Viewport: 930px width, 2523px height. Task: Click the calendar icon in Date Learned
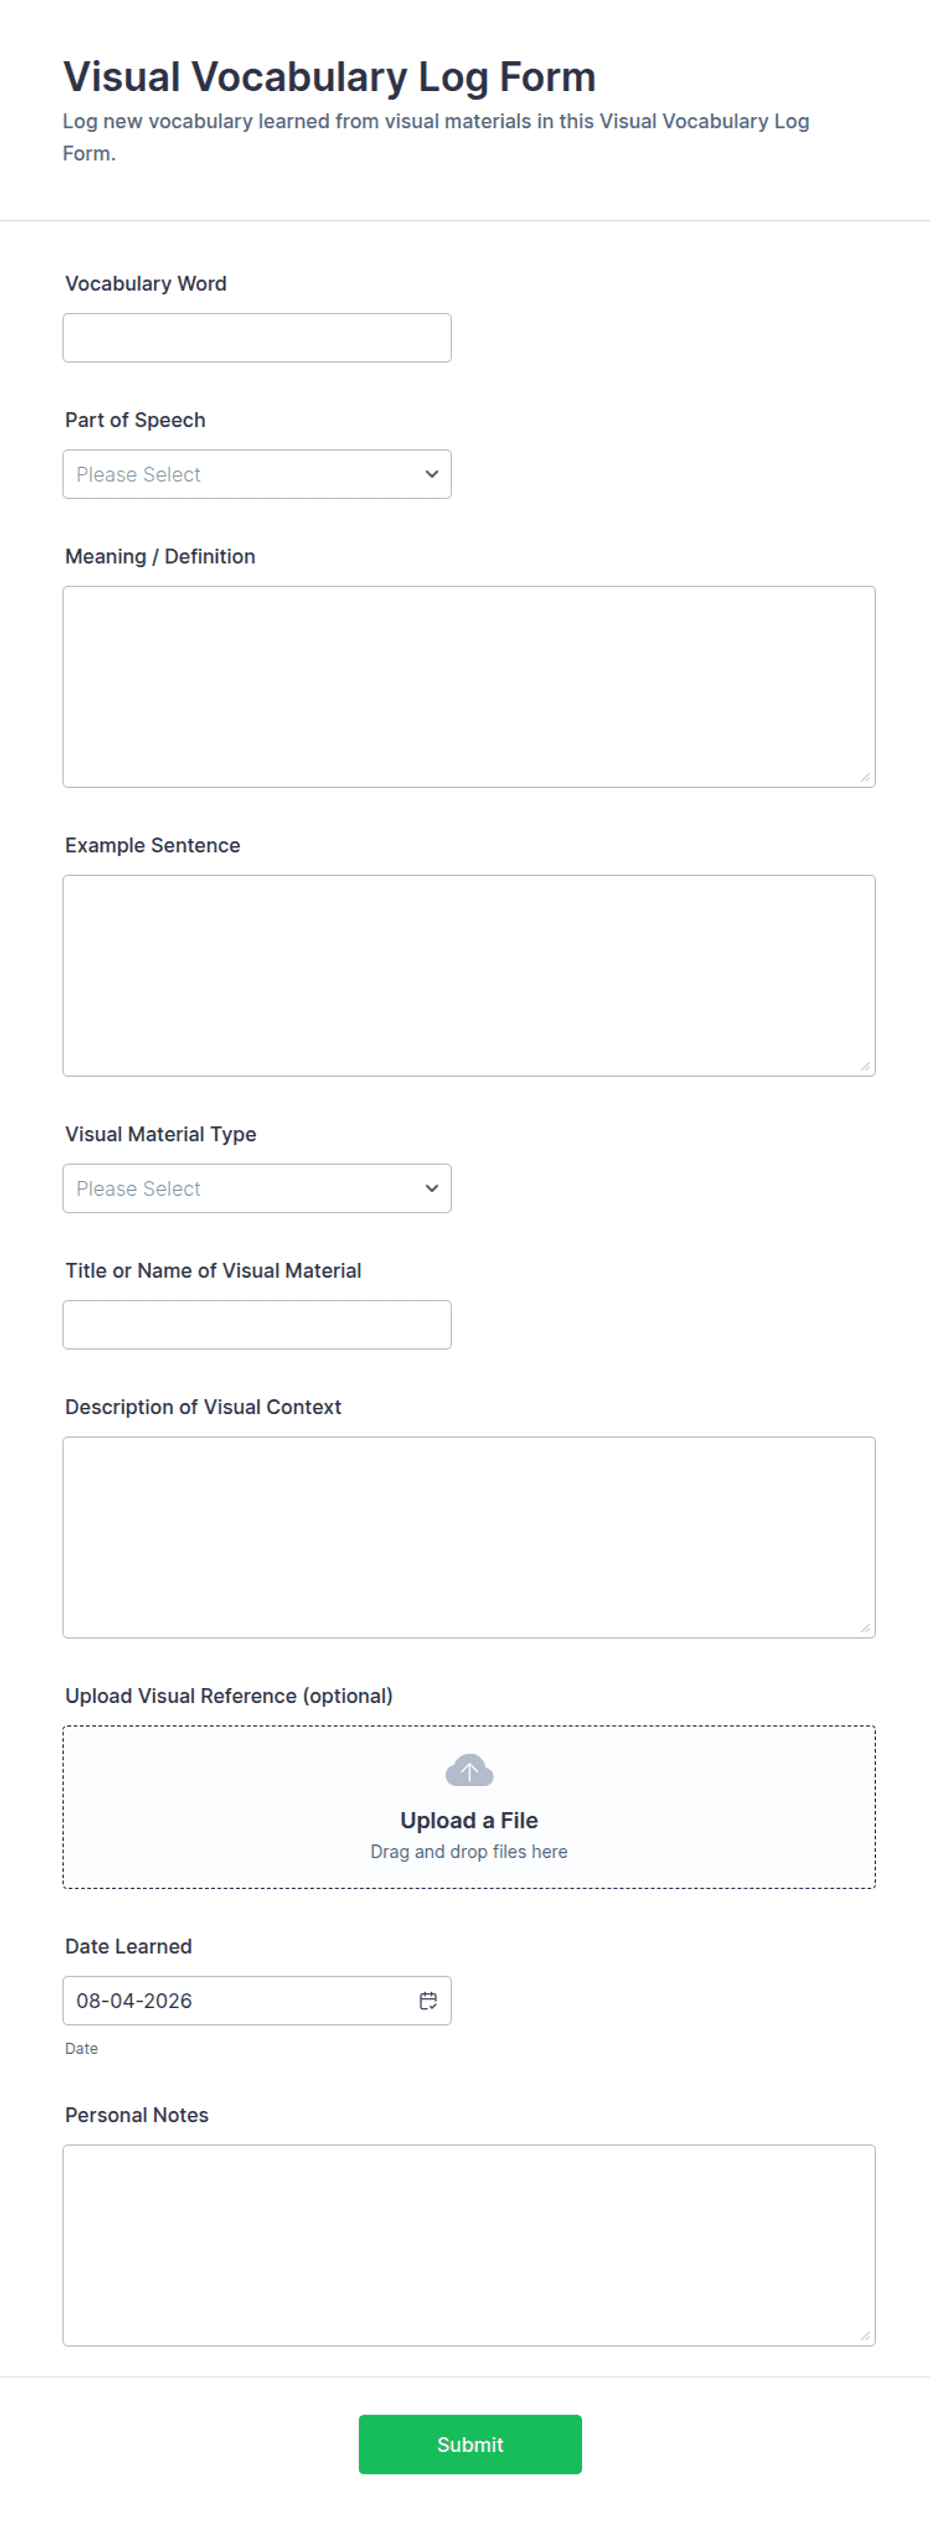(x=428, y=2000)
